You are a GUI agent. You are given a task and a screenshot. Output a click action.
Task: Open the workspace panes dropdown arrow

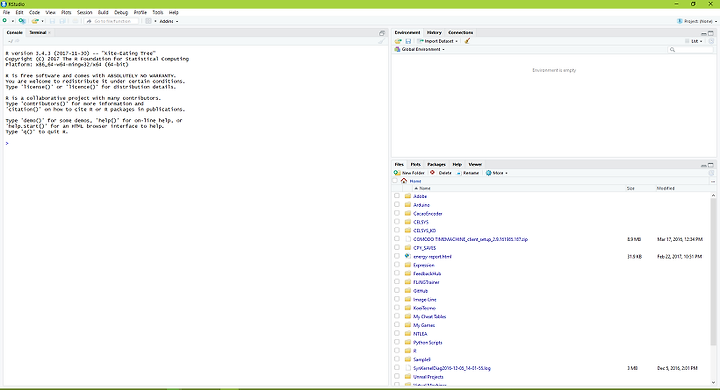coord(155,22)
